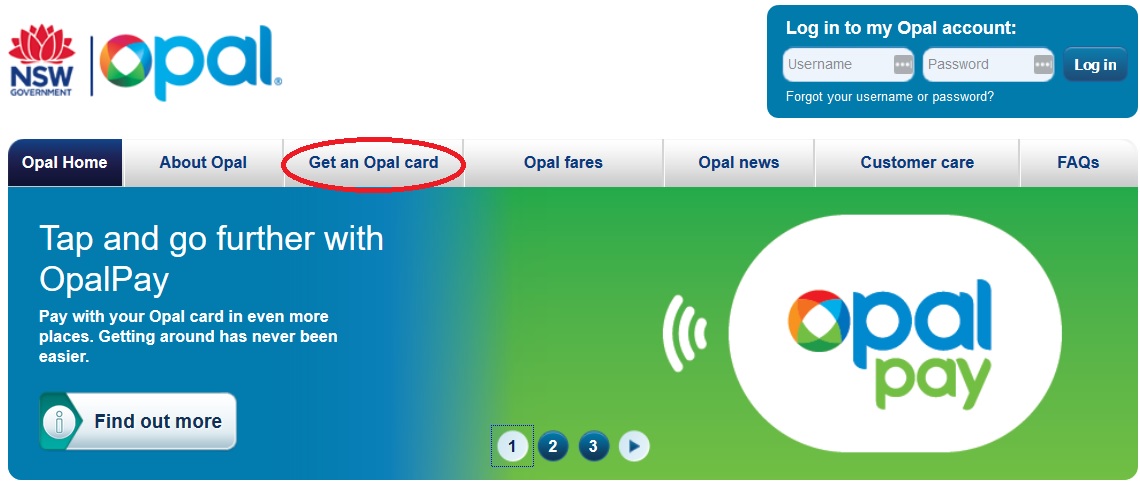
Task: Click the info icon on Find out more
Action: 60,422
